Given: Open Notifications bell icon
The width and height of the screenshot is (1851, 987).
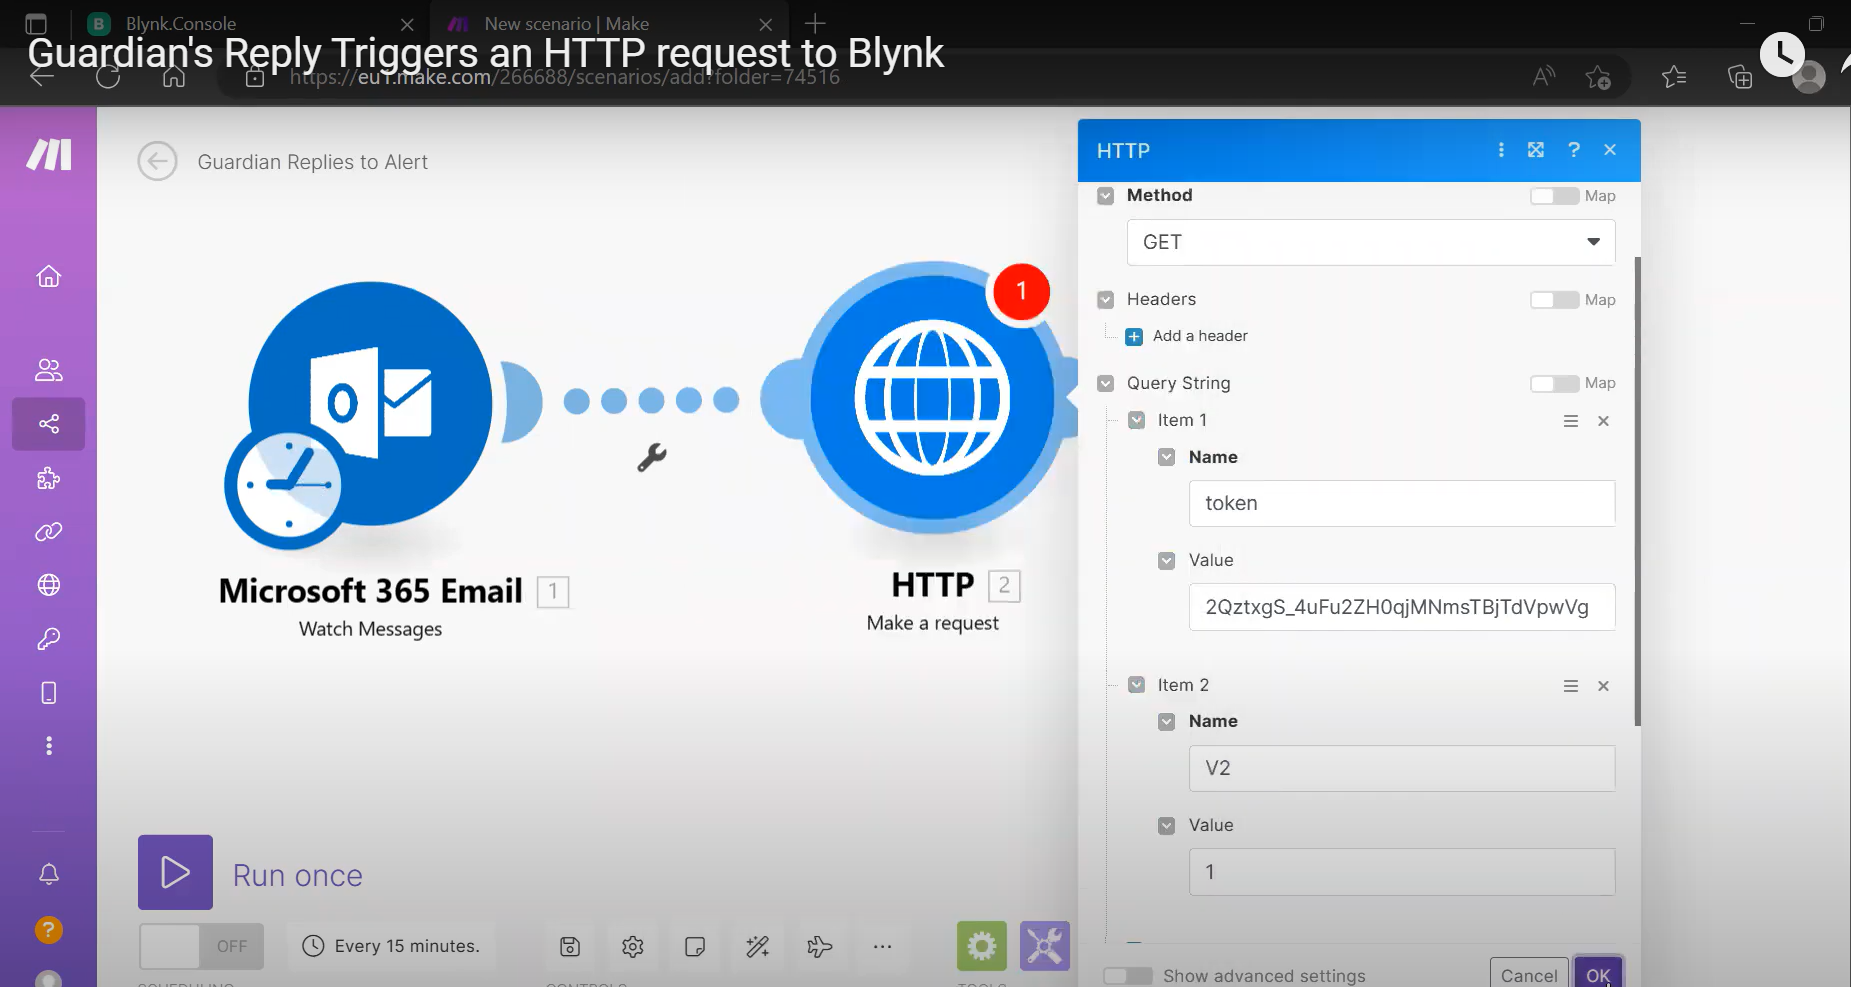Looking at the screenshot, I should pyautogui.click(x=48, y=874).
